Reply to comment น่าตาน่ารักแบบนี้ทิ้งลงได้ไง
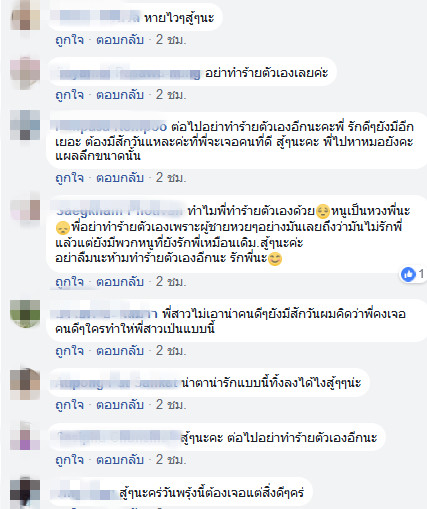The height and width of the screenshot is (509, 427). (120, 405)
